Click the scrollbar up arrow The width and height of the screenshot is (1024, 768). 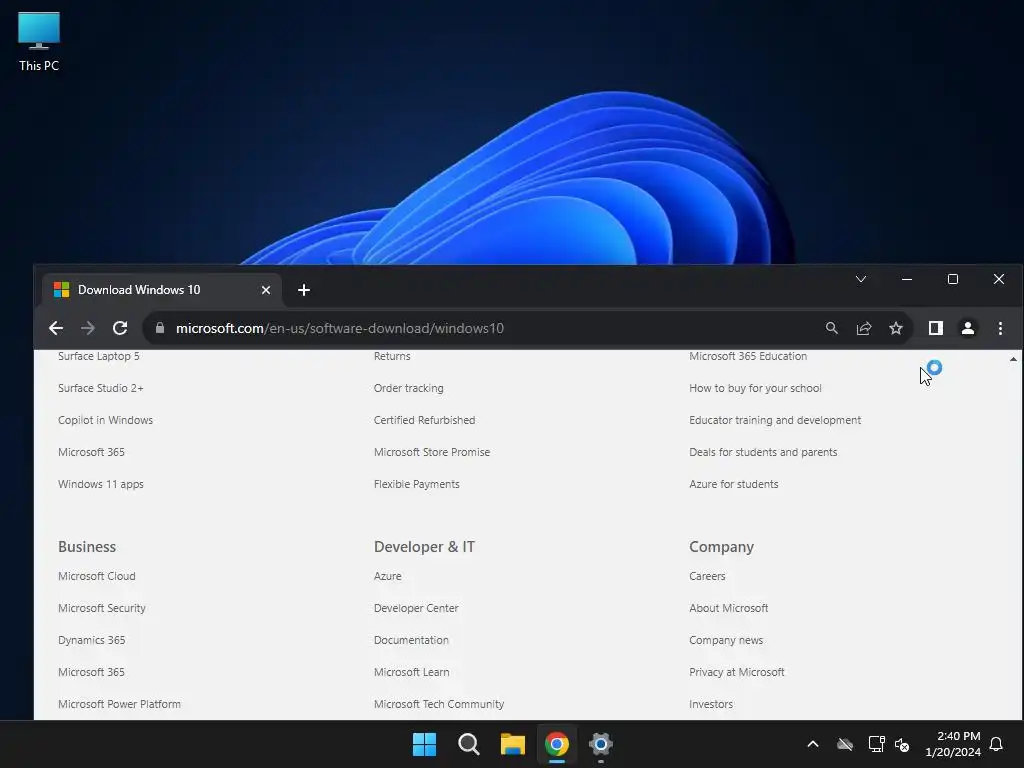1013,359
